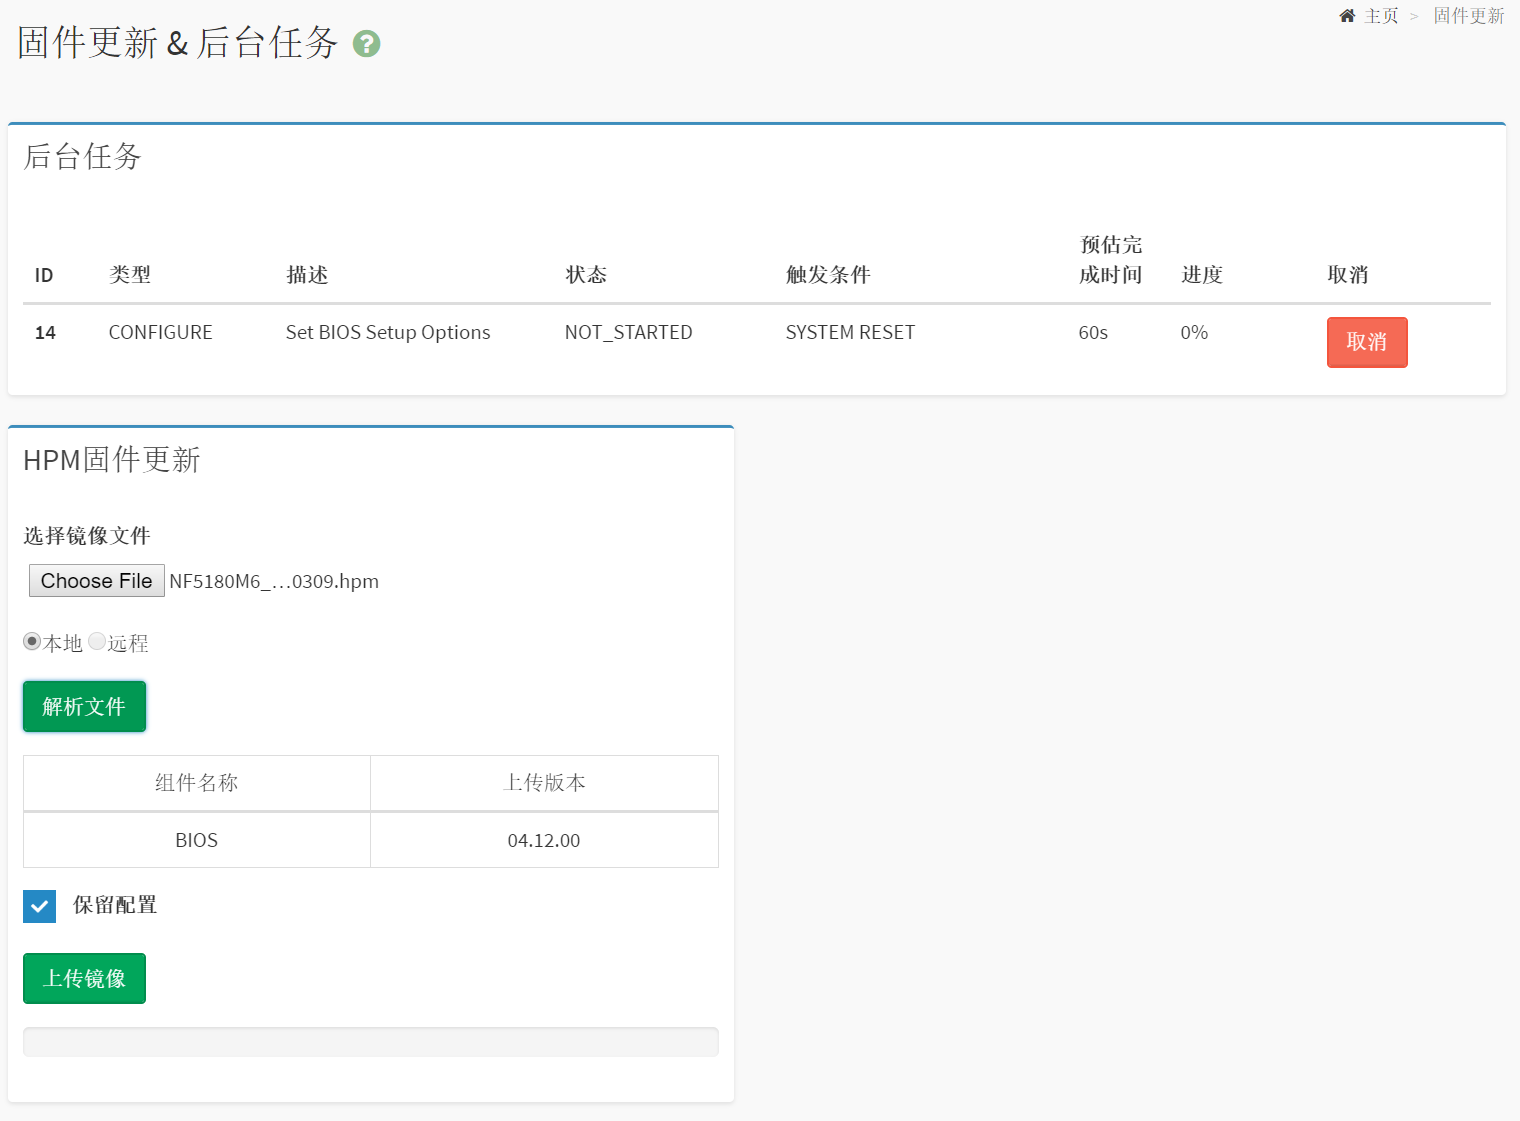Click the 上传版本 column header
1520x1121 pixels.
pyautogui.click(x=543, y=783)
